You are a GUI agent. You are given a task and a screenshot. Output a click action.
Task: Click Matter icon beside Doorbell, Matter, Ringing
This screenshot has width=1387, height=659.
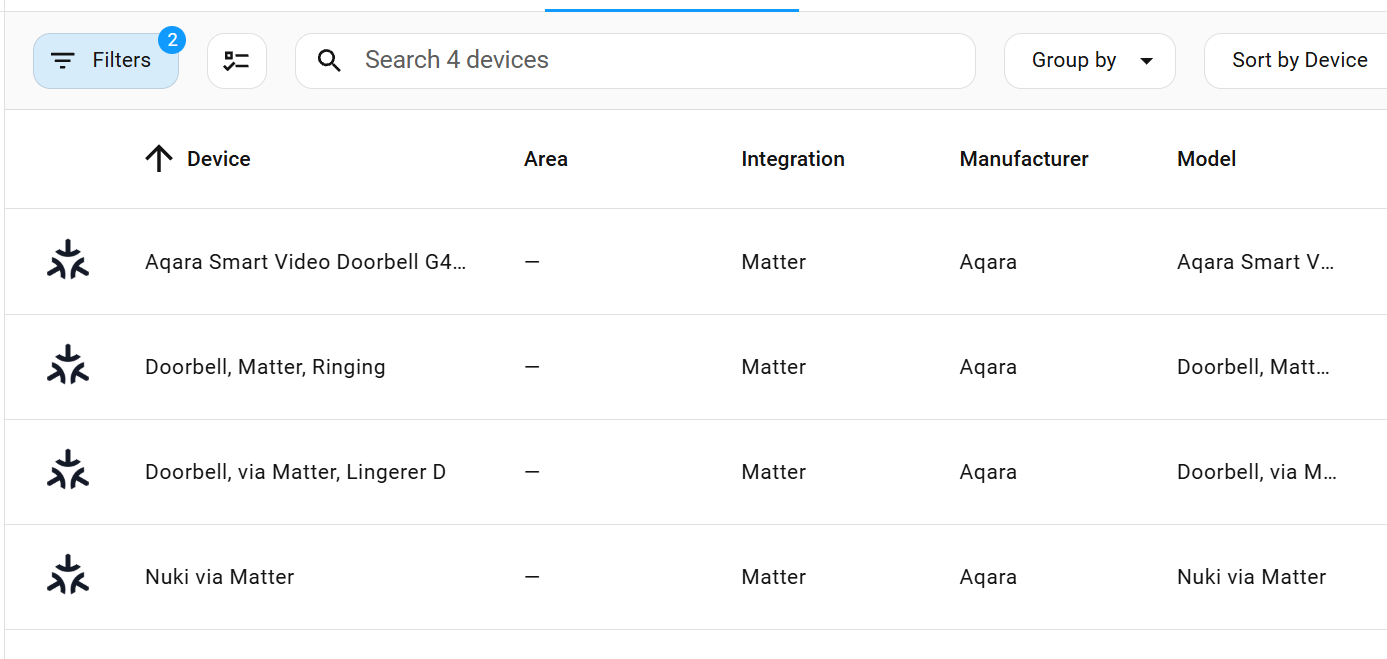(68, 365)
